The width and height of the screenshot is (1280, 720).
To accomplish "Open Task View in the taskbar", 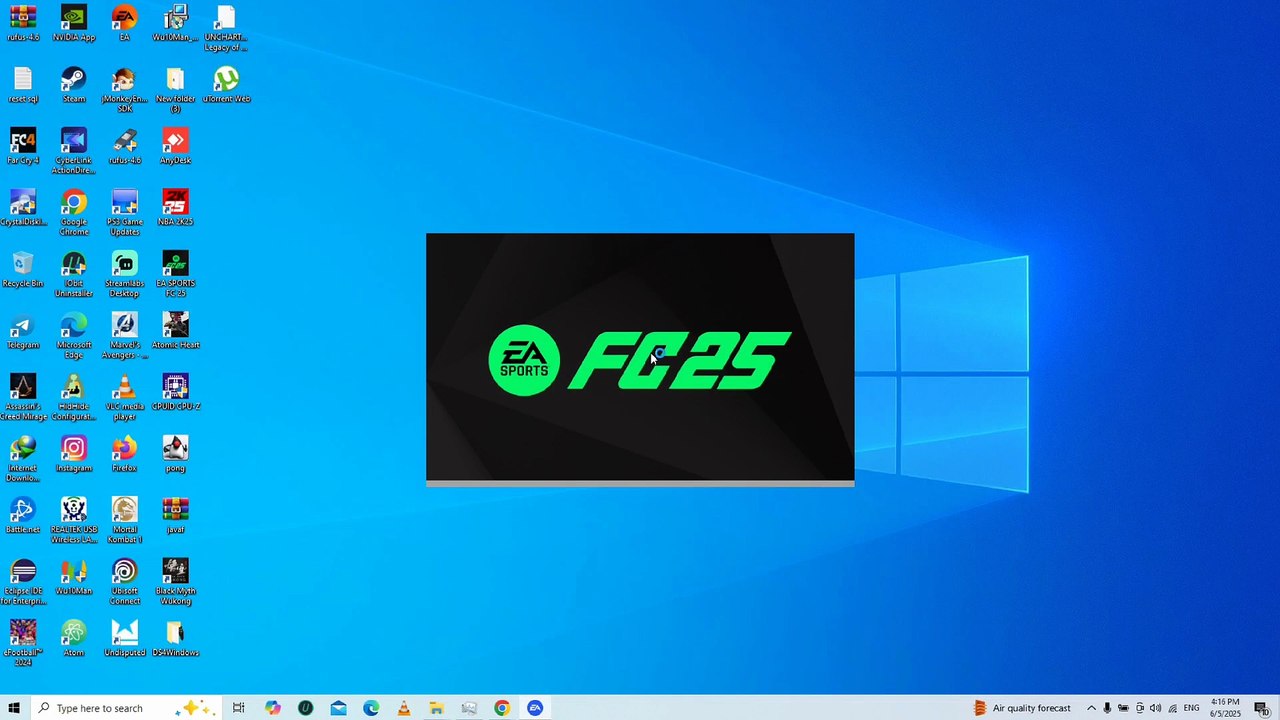I will (238, 708).
